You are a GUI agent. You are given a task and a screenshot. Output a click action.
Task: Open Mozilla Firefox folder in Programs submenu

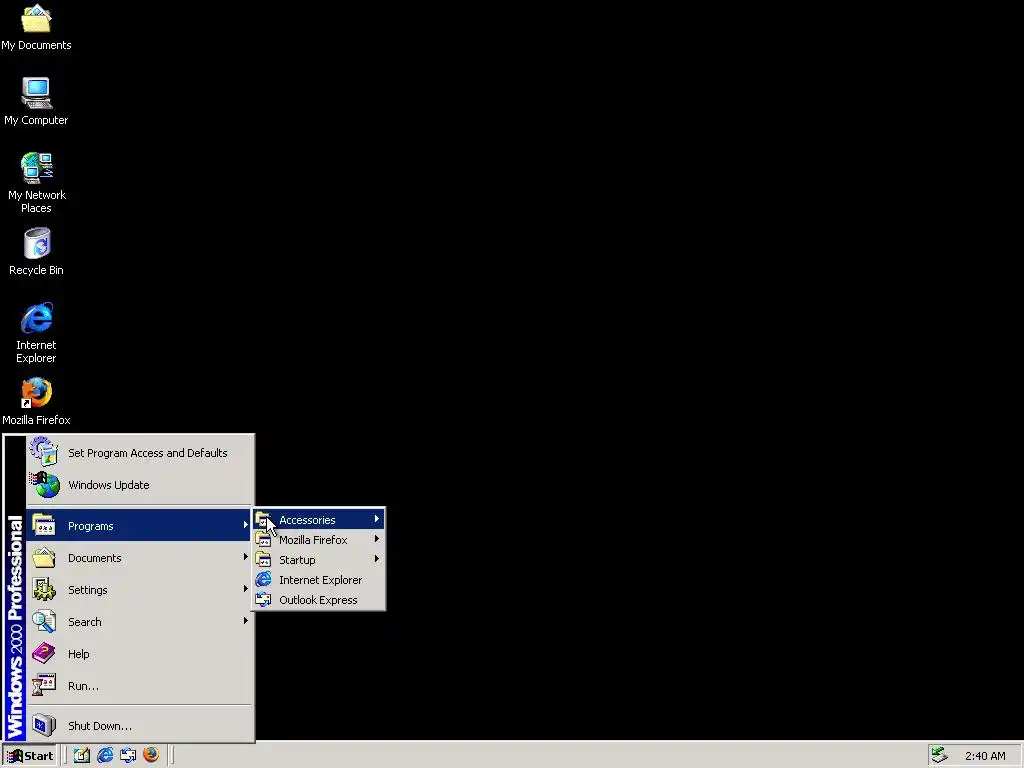coord(319,540)
